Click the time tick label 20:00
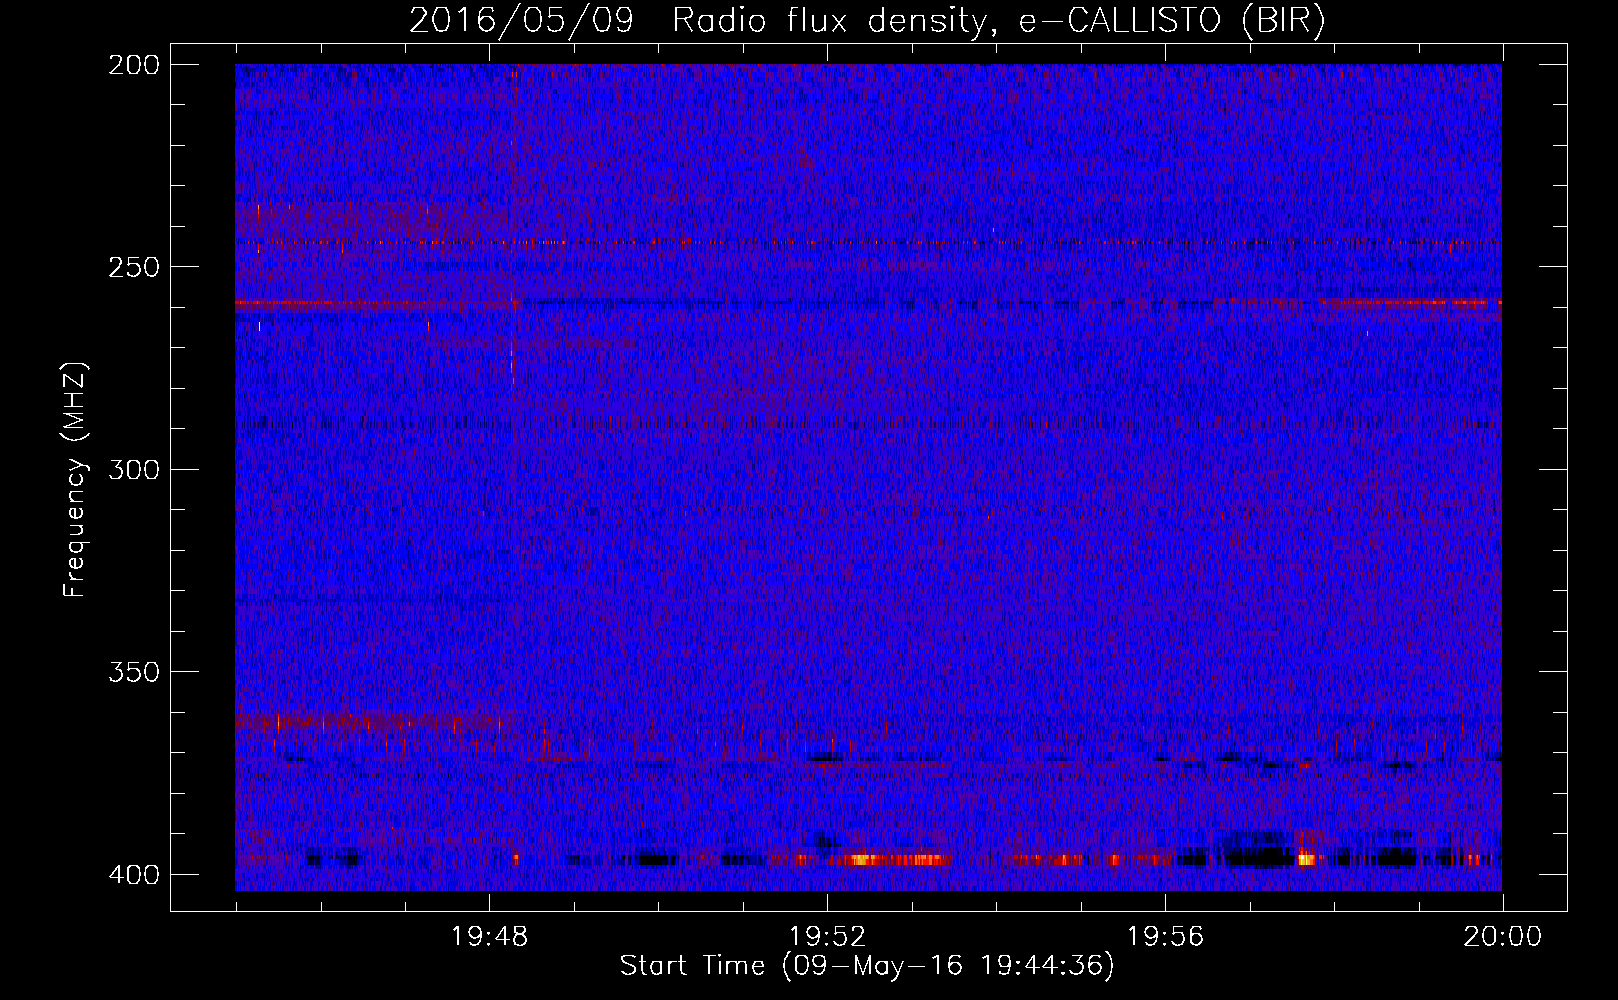1618x1000 pixels. 1503,937
